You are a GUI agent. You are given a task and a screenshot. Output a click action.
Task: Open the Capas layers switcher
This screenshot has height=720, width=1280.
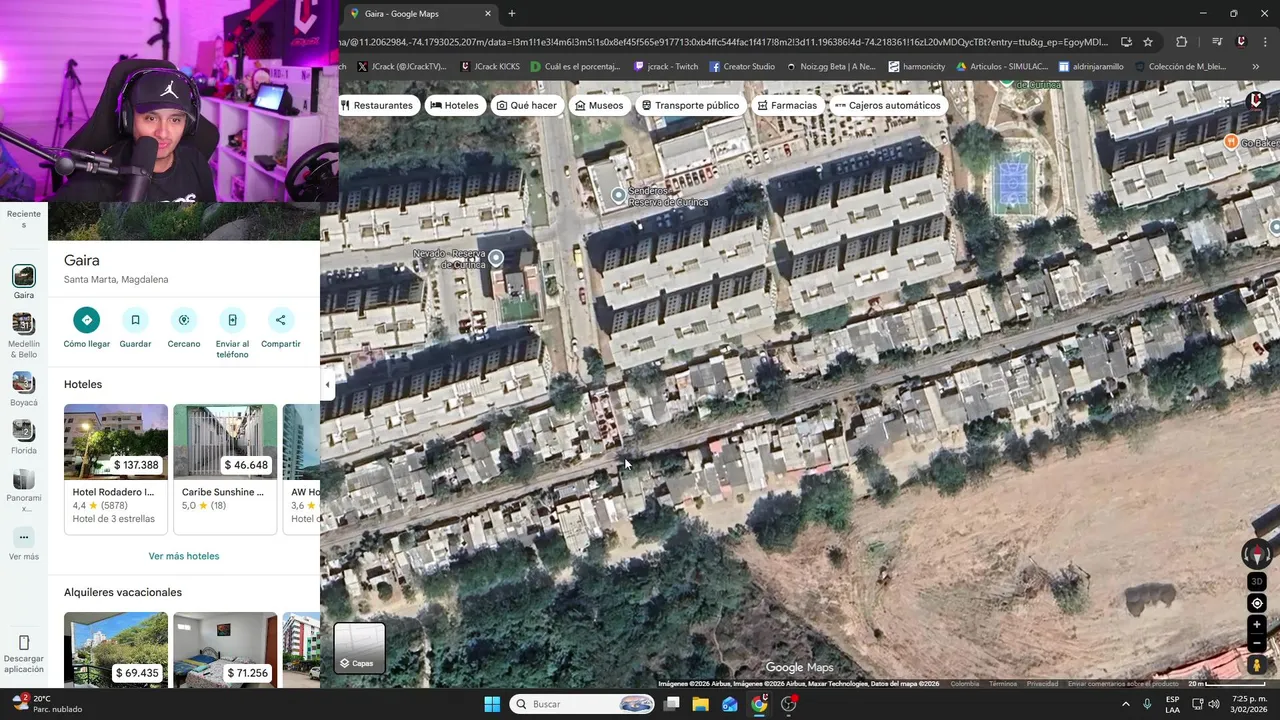[359, 648]
